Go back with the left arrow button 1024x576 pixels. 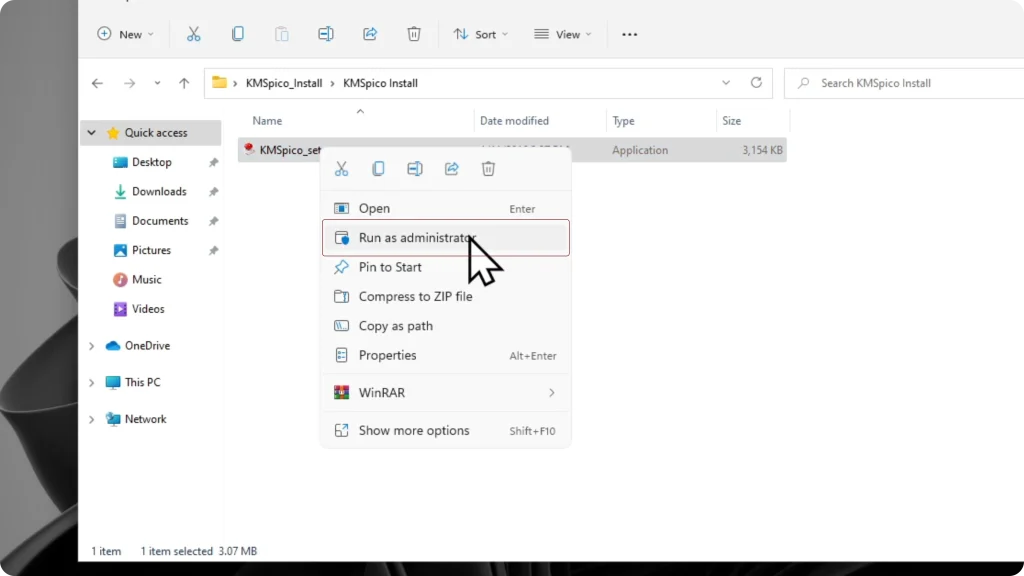point(97,83)
